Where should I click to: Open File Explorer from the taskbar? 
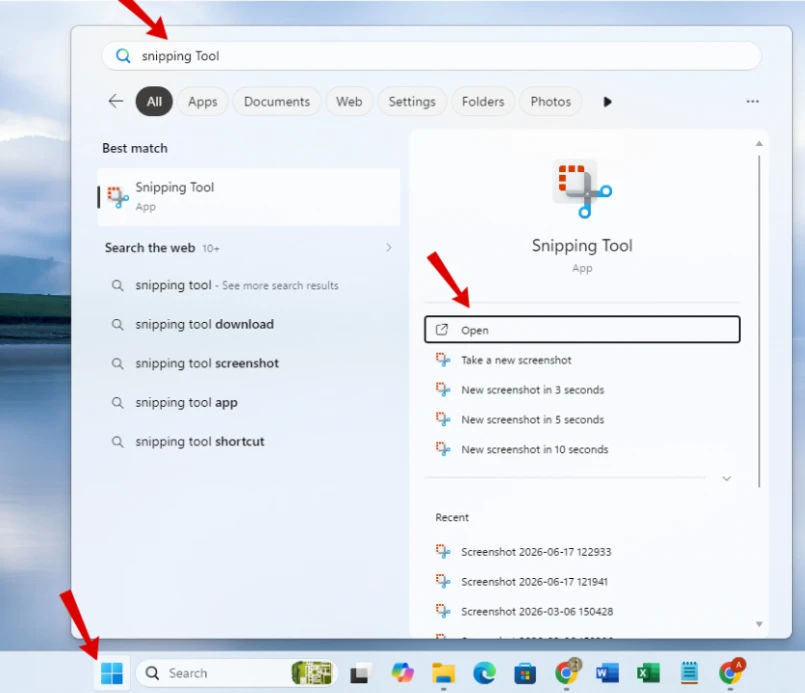(x=443, y=672)
